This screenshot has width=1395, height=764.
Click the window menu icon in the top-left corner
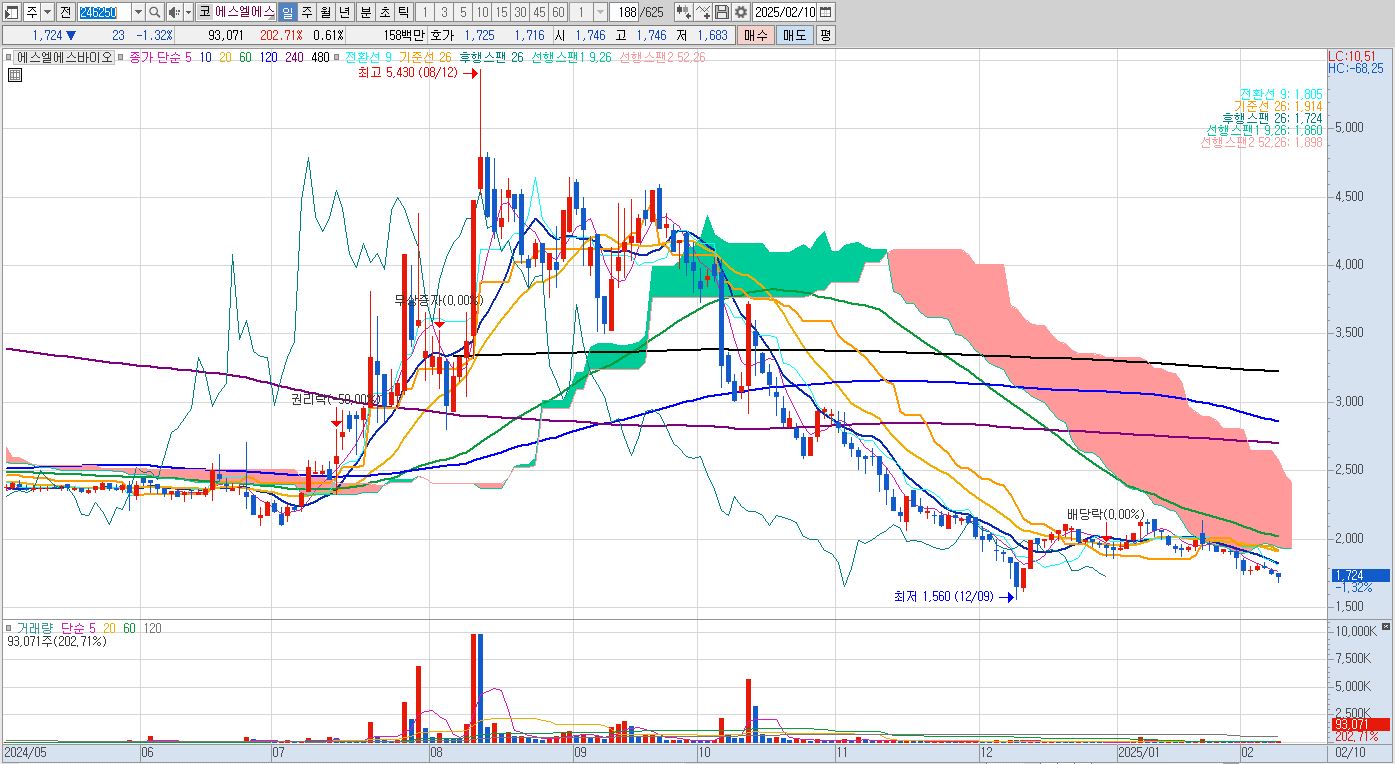[x=12, y=12]
